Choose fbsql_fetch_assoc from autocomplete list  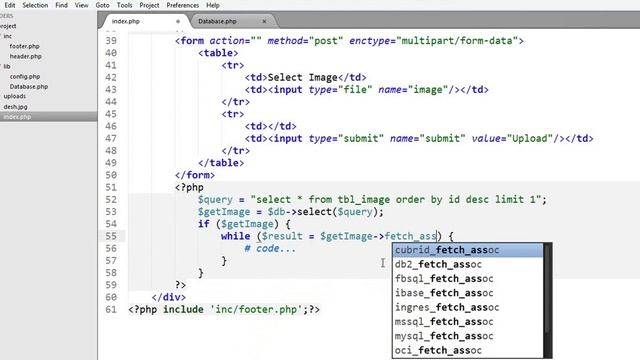pos(468,278)
